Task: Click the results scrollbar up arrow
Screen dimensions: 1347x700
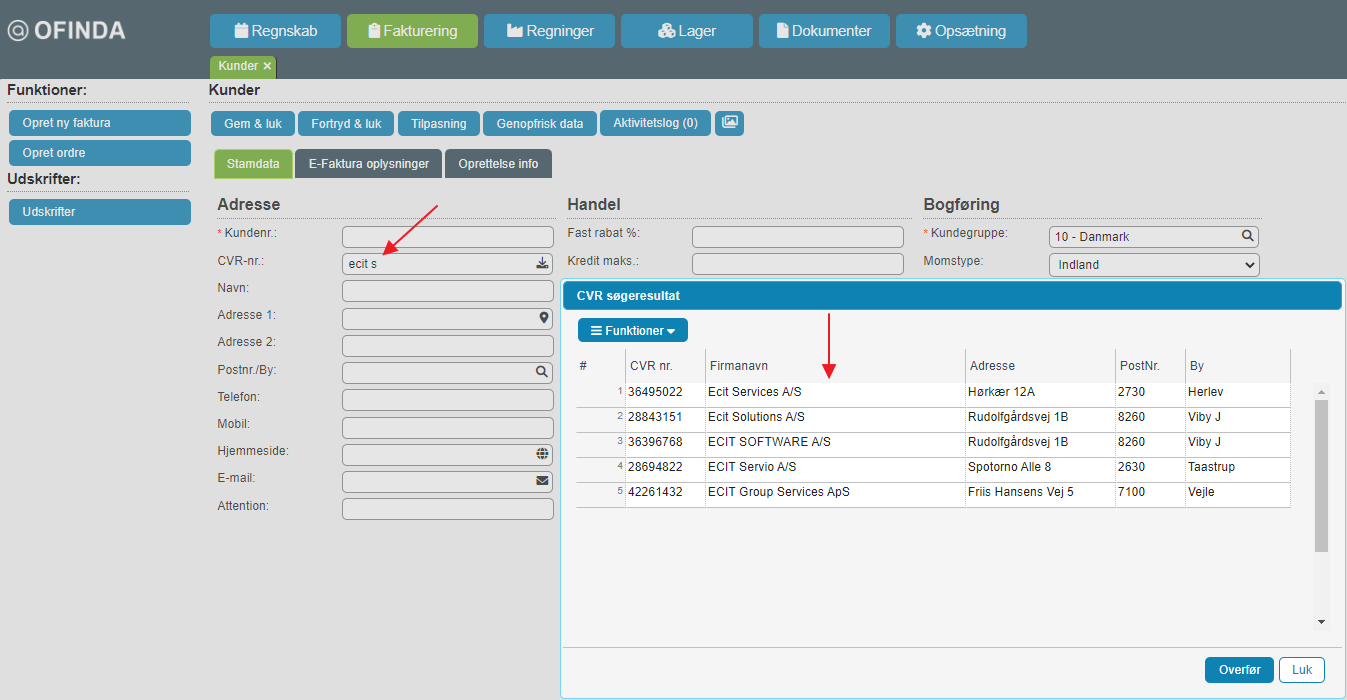Action: click(1321, 392)
